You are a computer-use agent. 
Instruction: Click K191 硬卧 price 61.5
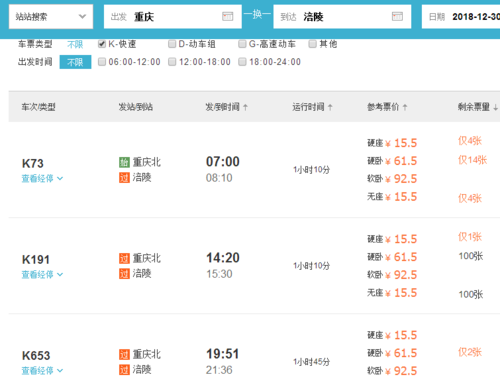point(405,257)
